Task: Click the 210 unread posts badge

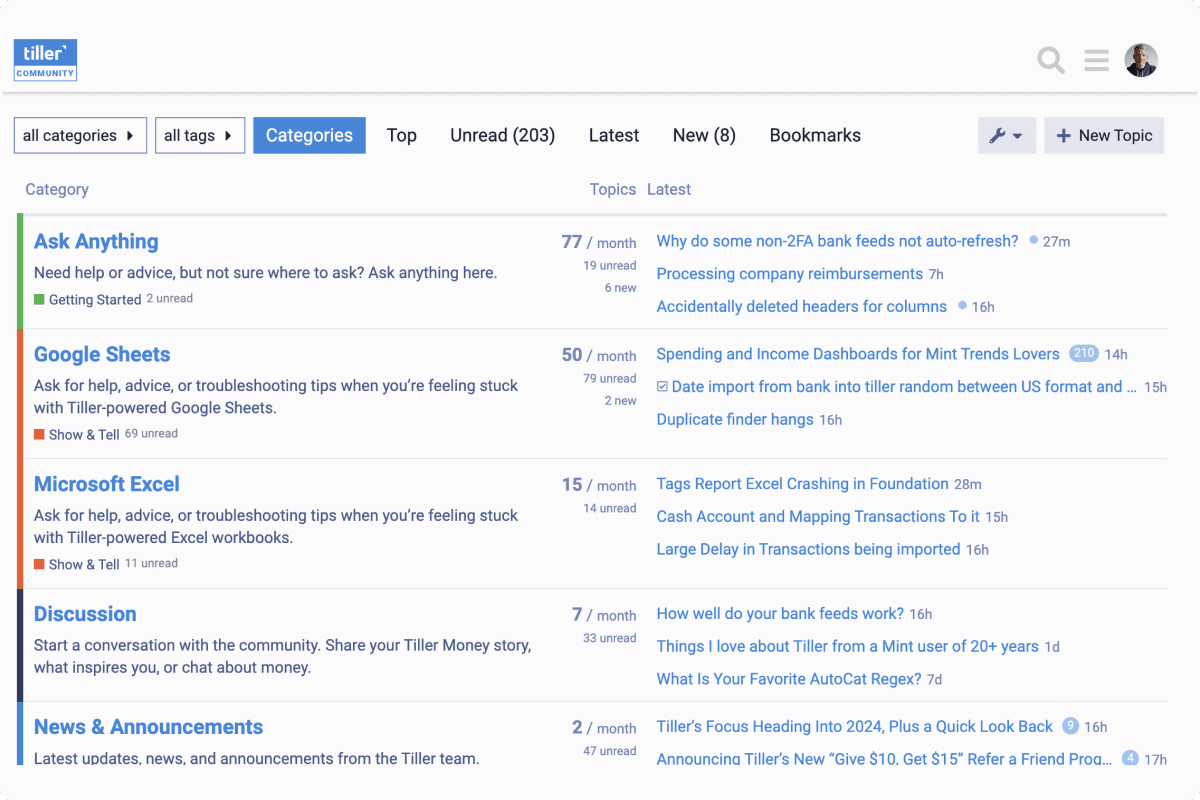Action: coord(1084,354)
